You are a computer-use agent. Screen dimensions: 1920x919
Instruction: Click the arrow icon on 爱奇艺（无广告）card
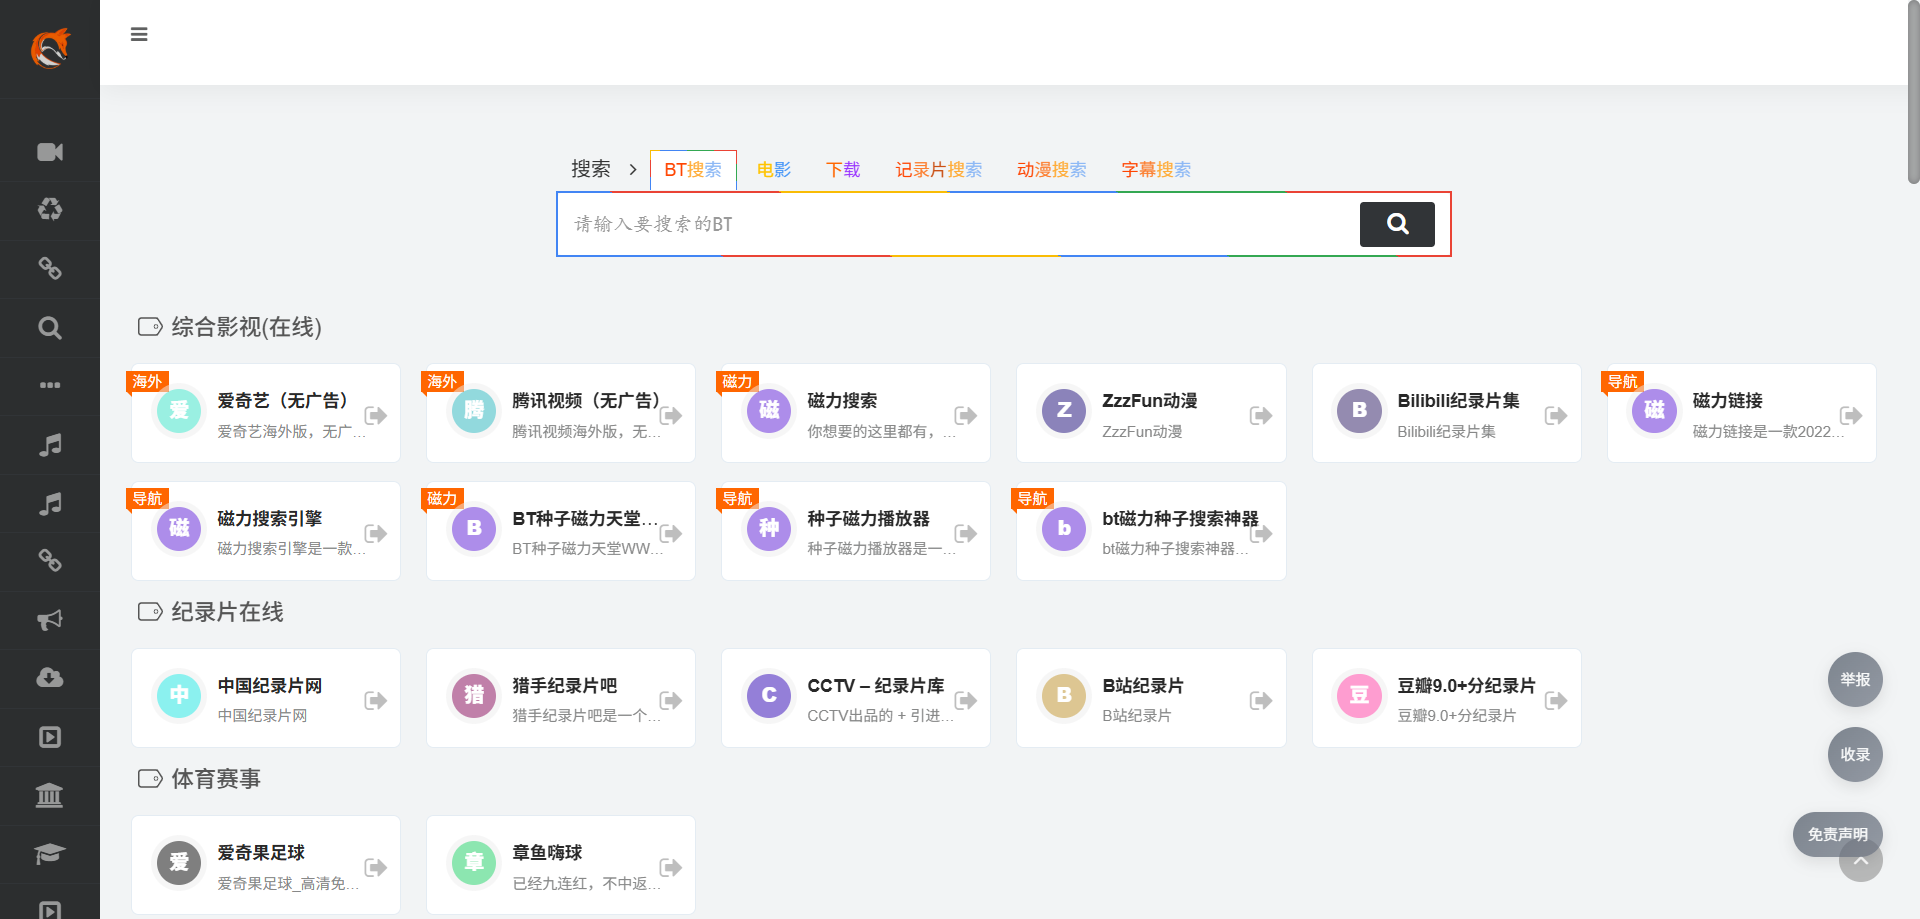376,415
